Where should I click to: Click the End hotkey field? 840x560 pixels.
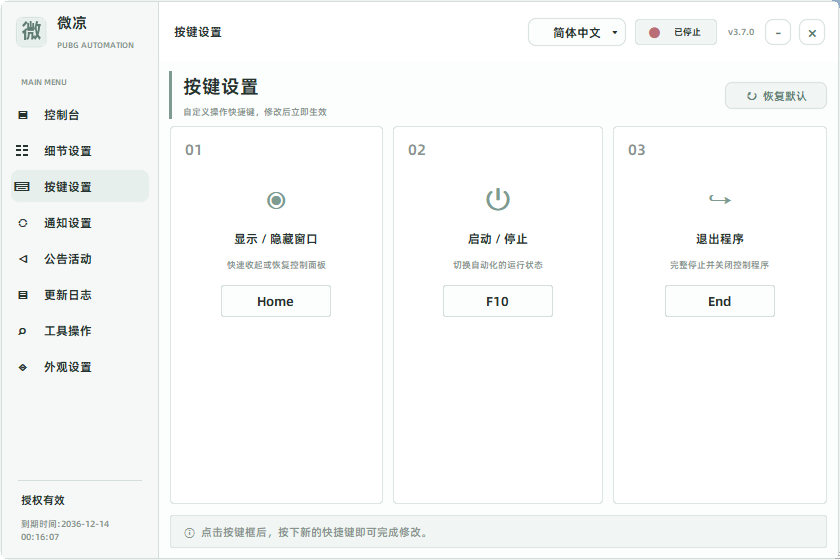tap(719, 301)
